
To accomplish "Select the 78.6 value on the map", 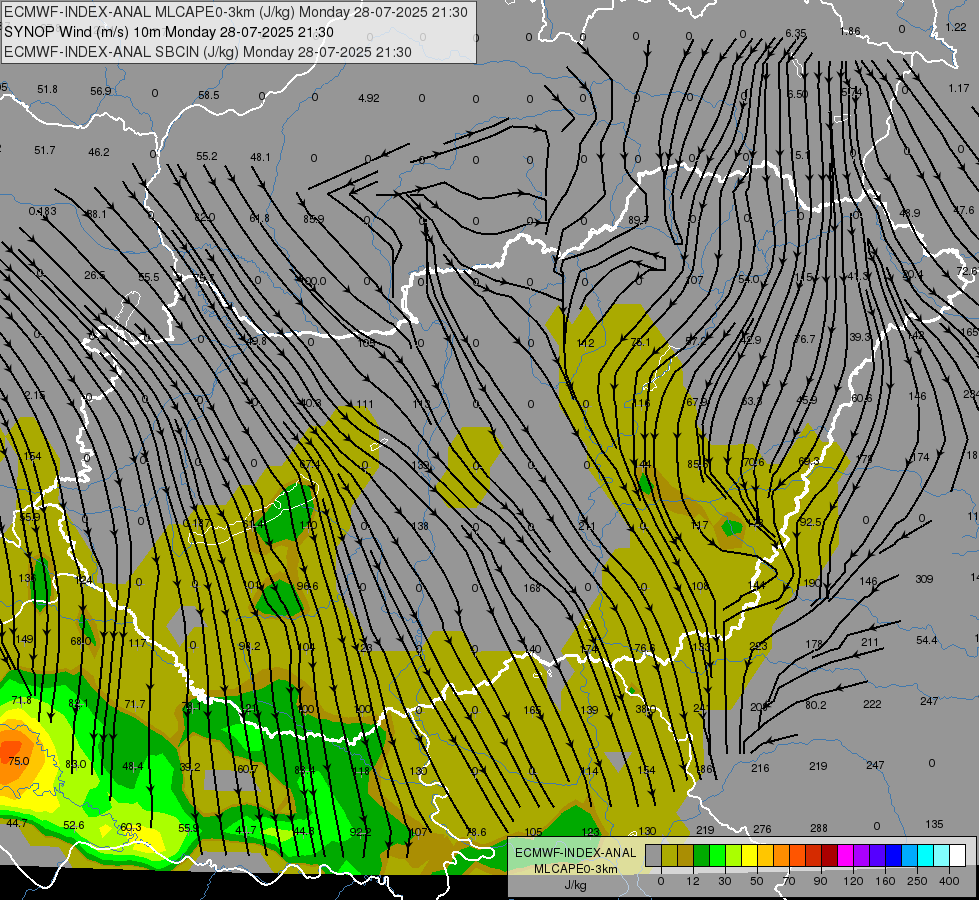I will click(476, 832).
